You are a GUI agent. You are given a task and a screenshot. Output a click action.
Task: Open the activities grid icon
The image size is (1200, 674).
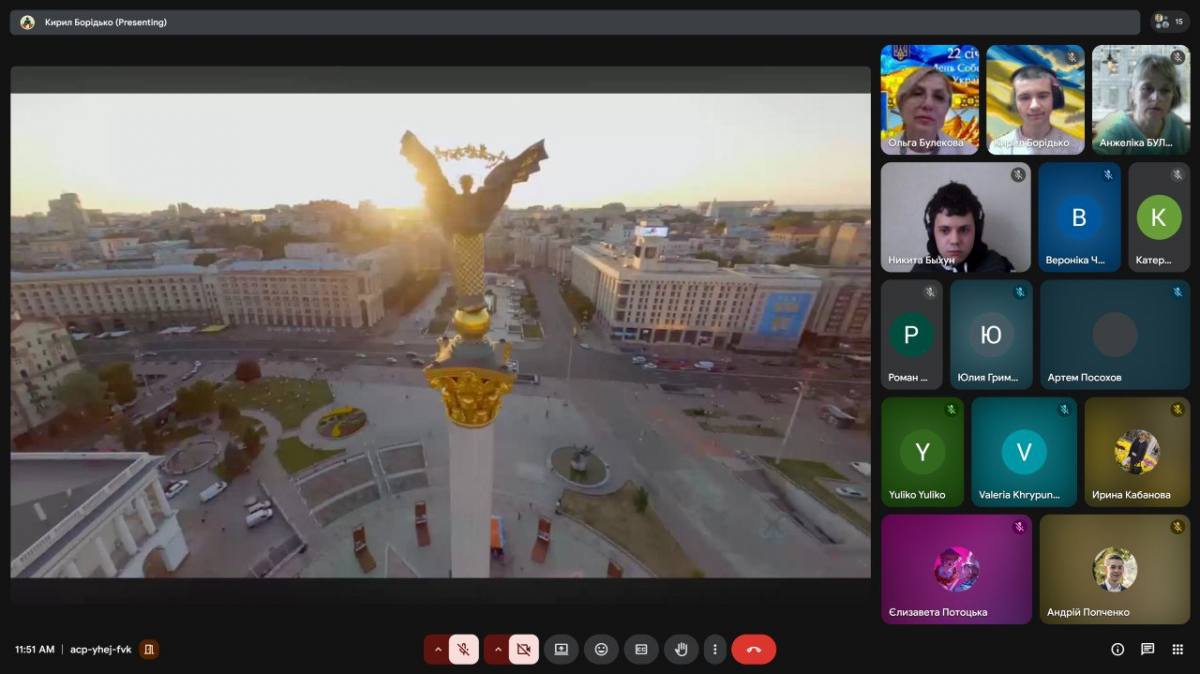[1177, 649]
